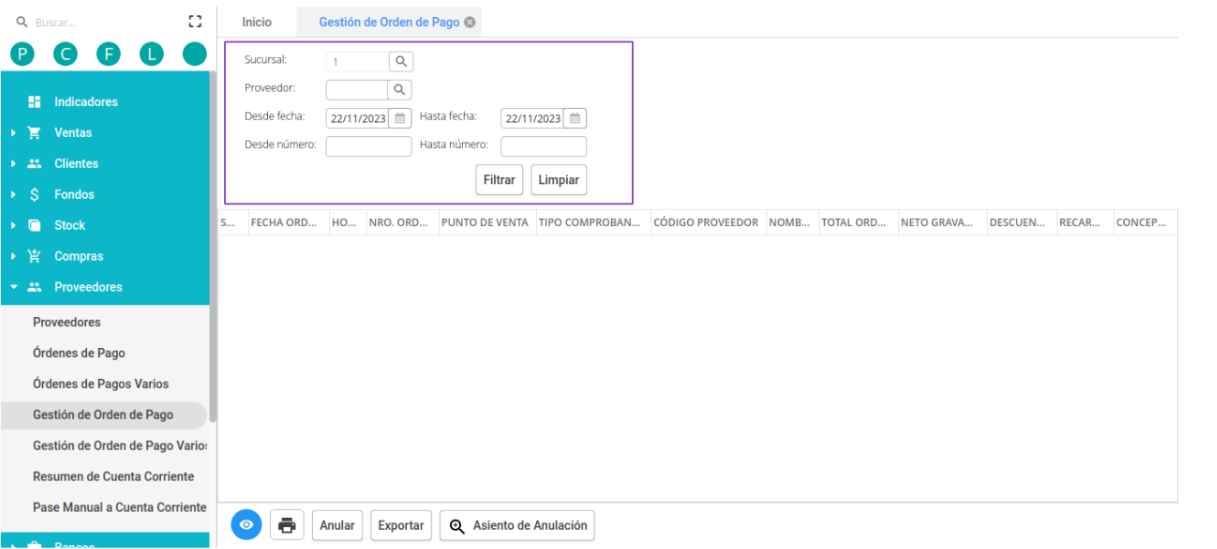Open Pase Manual a Cuenta Corriente item
Screen dimensions: 1217x549
pos(119,508)
